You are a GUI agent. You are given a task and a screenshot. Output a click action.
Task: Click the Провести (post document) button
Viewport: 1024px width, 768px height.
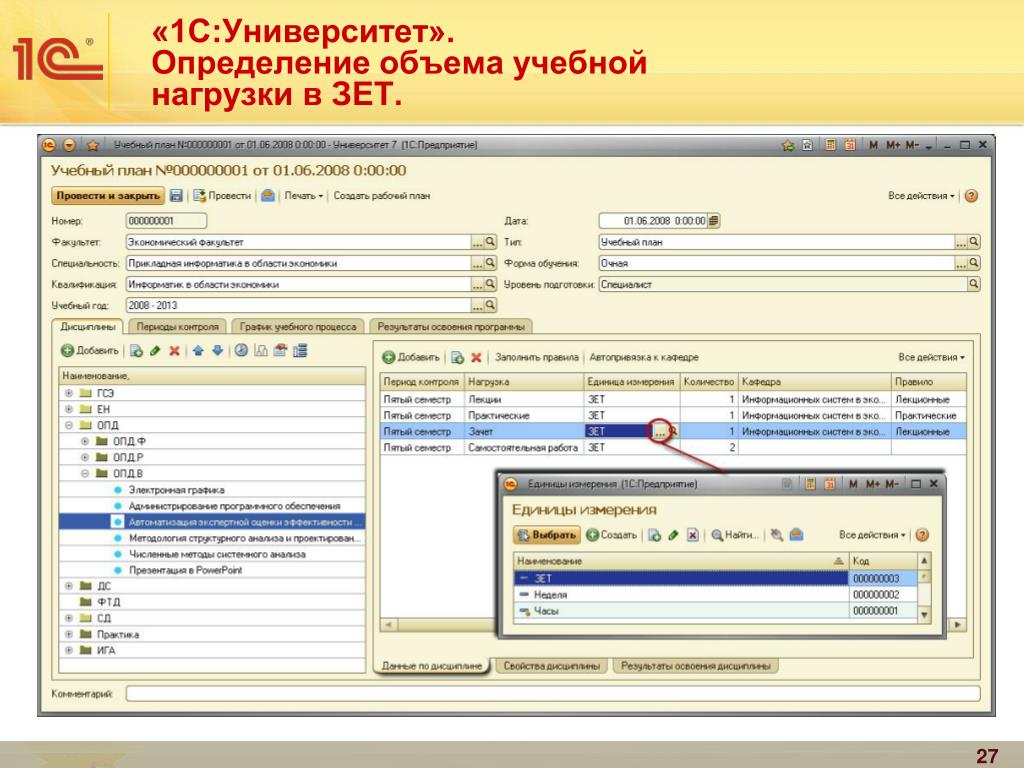222,195
